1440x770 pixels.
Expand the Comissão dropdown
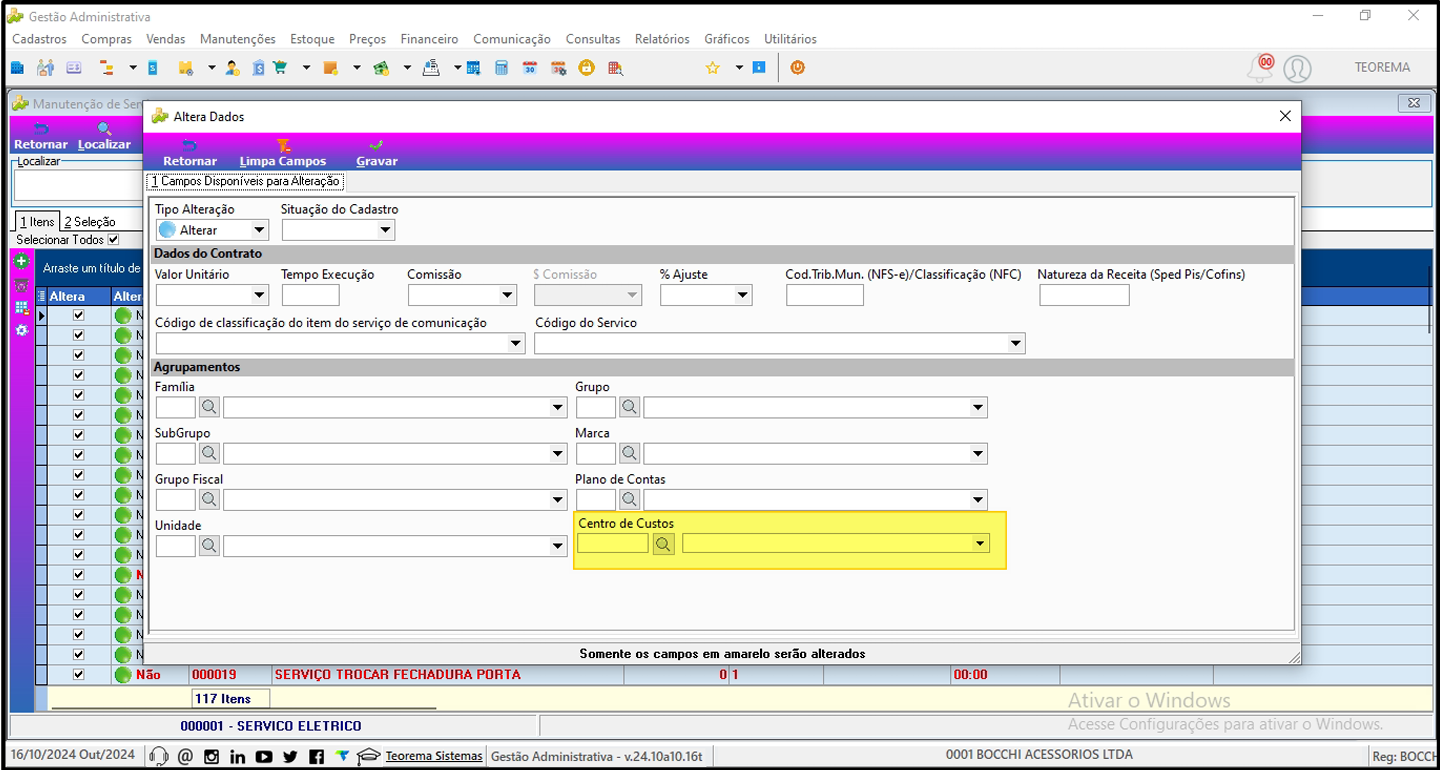[x=507, y=295]
